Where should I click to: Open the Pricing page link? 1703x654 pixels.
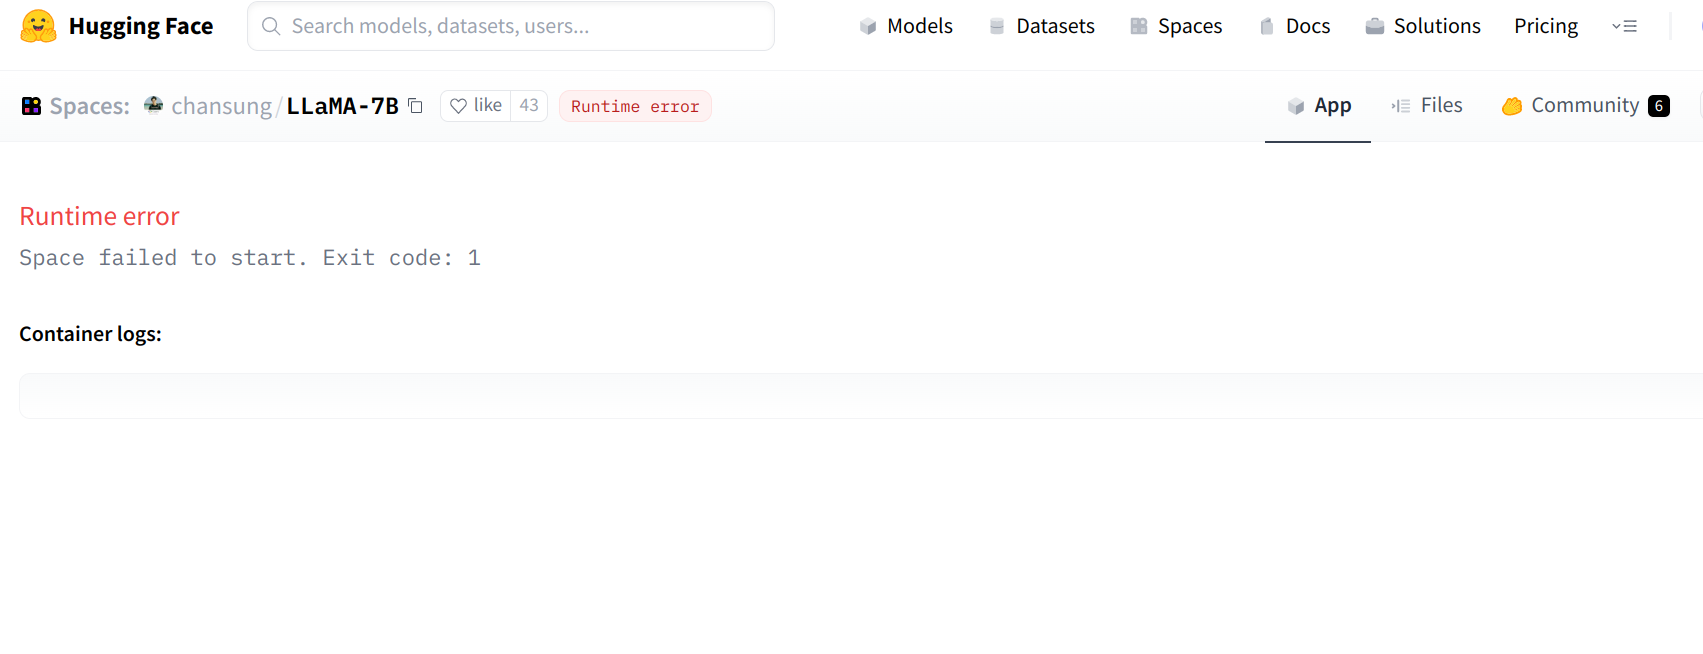[1546, 26]
